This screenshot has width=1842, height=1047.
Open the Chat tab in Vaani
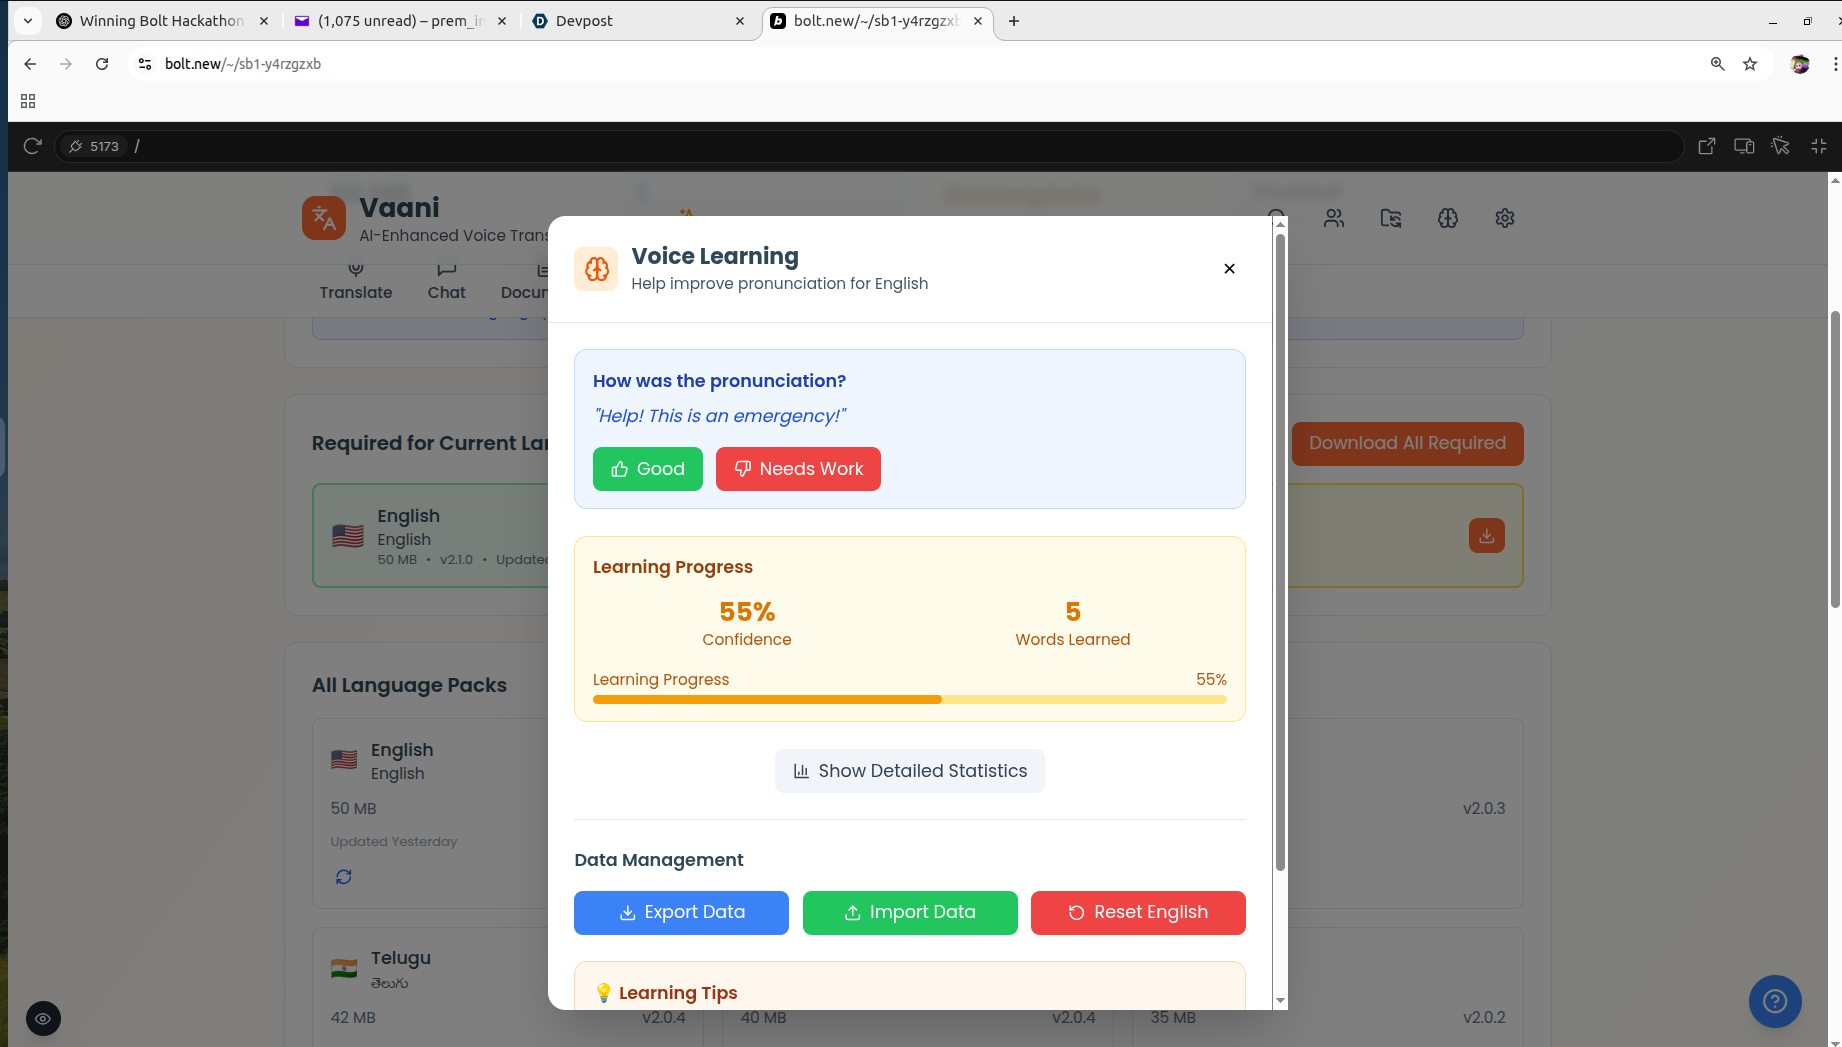click(x=446, y=281)
